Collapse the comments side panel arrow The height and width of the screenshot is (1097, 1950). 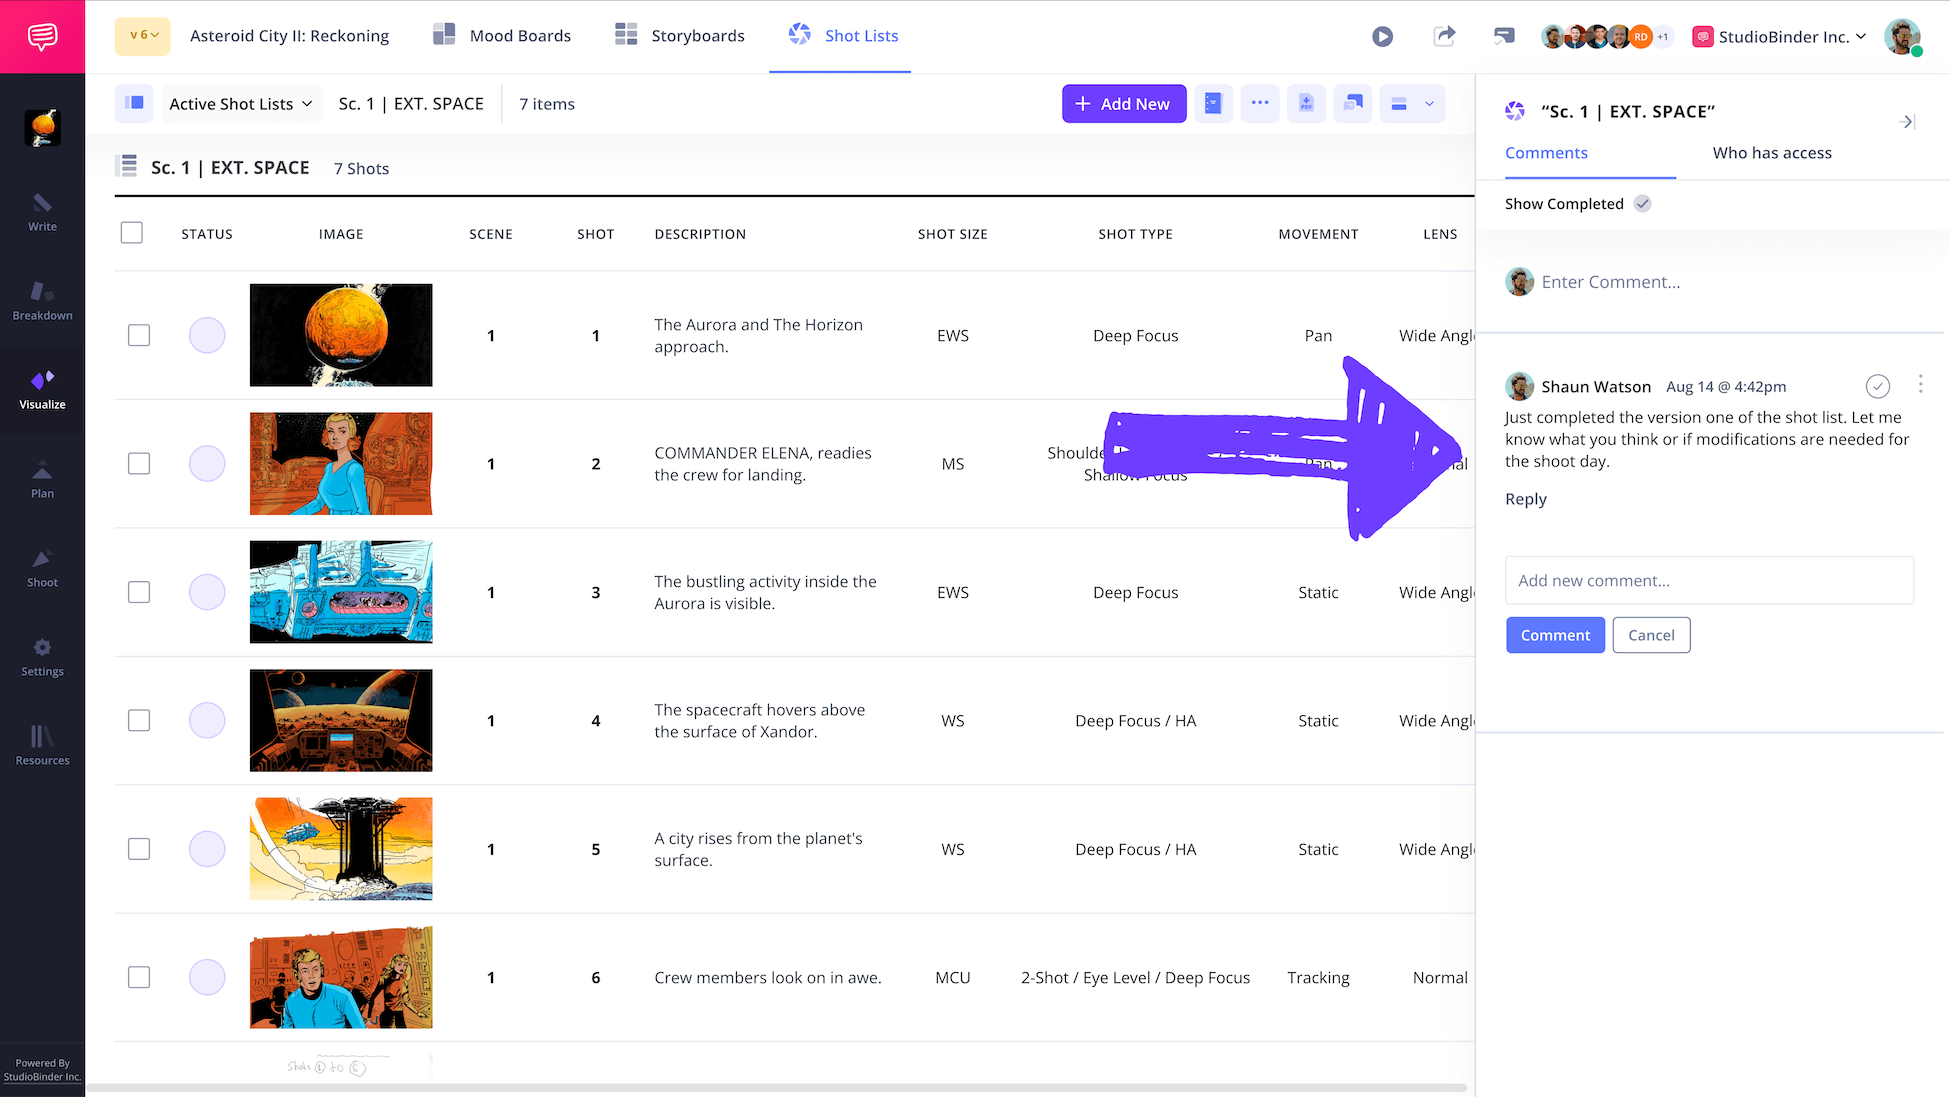tap(1906, 122)
